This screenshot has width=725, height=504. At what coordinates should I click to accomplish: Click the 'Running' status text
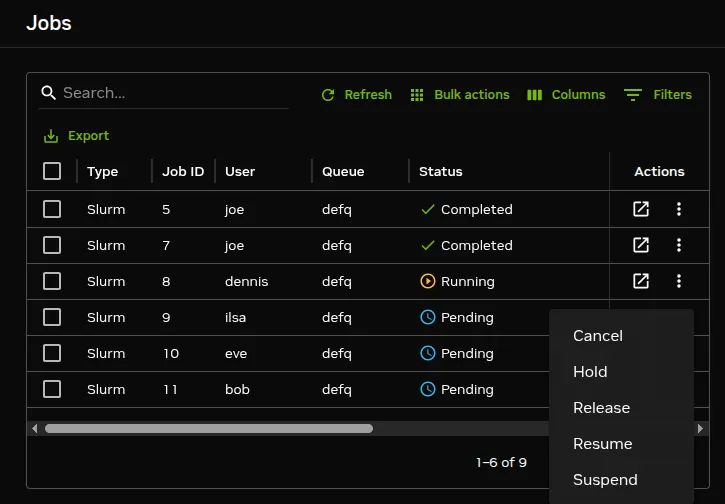467,282
